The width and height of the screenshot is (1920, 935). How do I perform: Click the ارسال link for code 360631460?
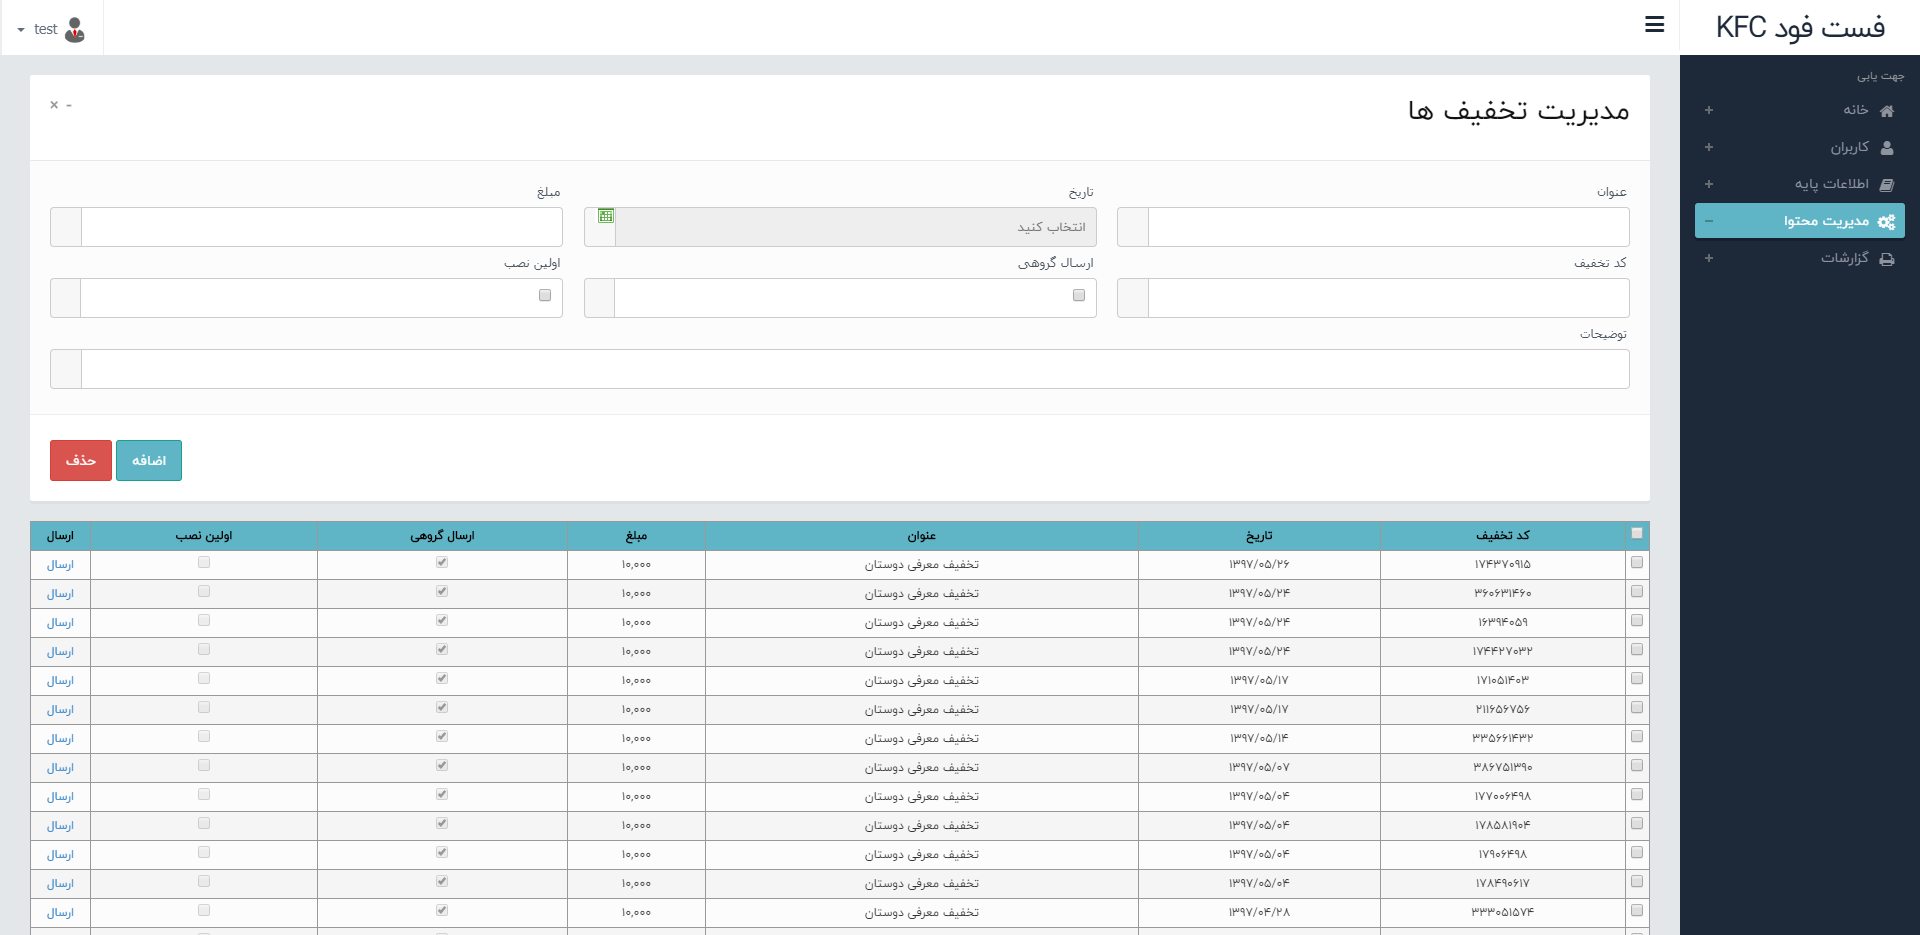60,594
